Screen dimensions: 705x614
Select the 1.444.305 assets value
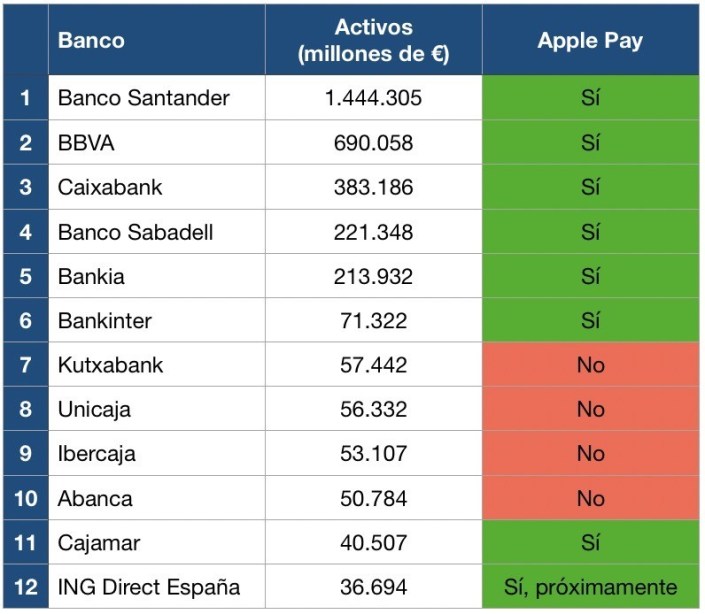point(373,98)
